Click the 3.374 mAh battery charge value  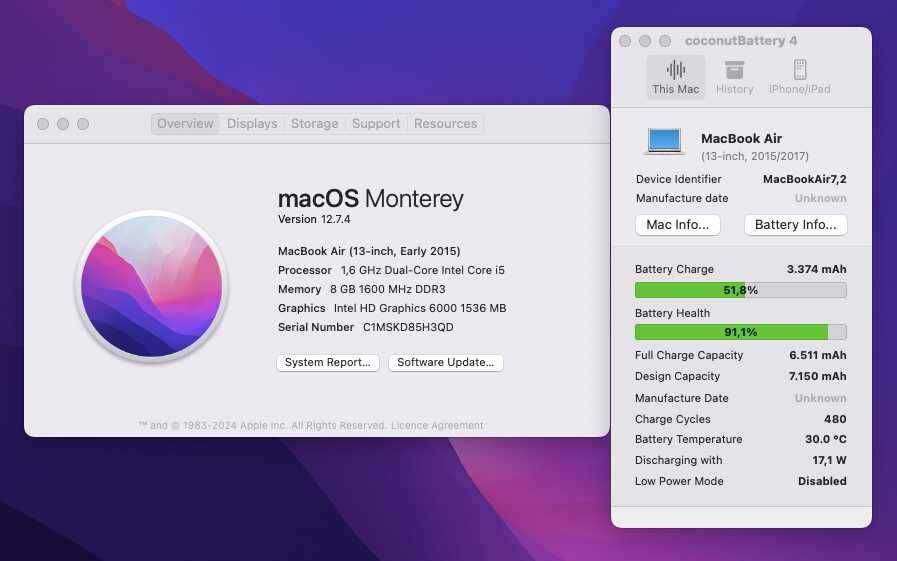click(816, 269)
